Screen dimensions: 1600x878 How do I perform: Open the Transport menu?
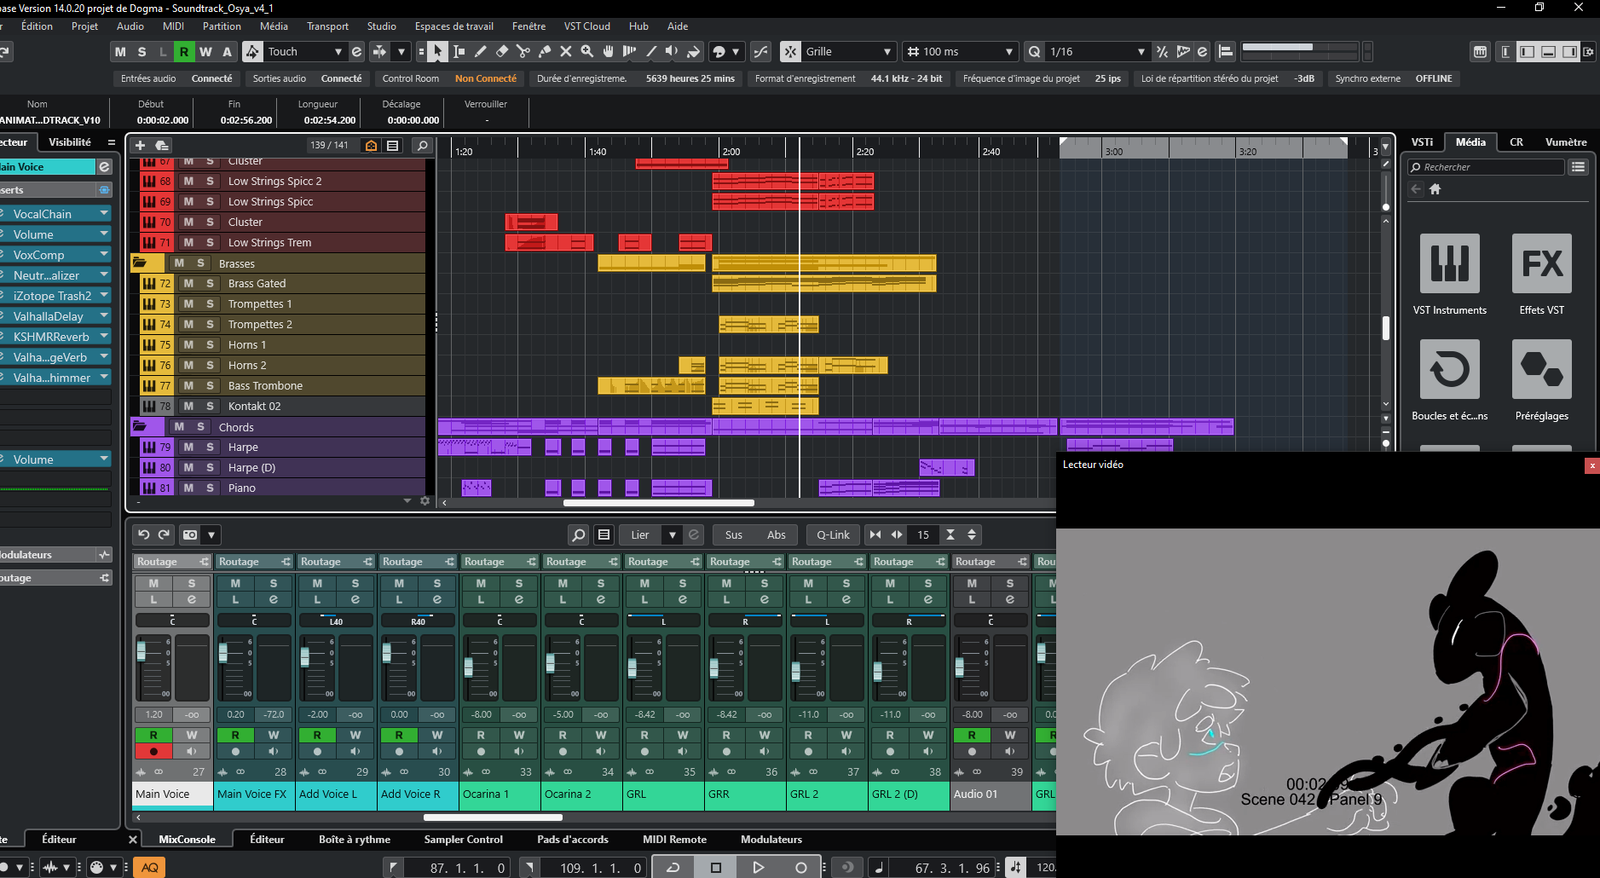click(x=327, y=26)
